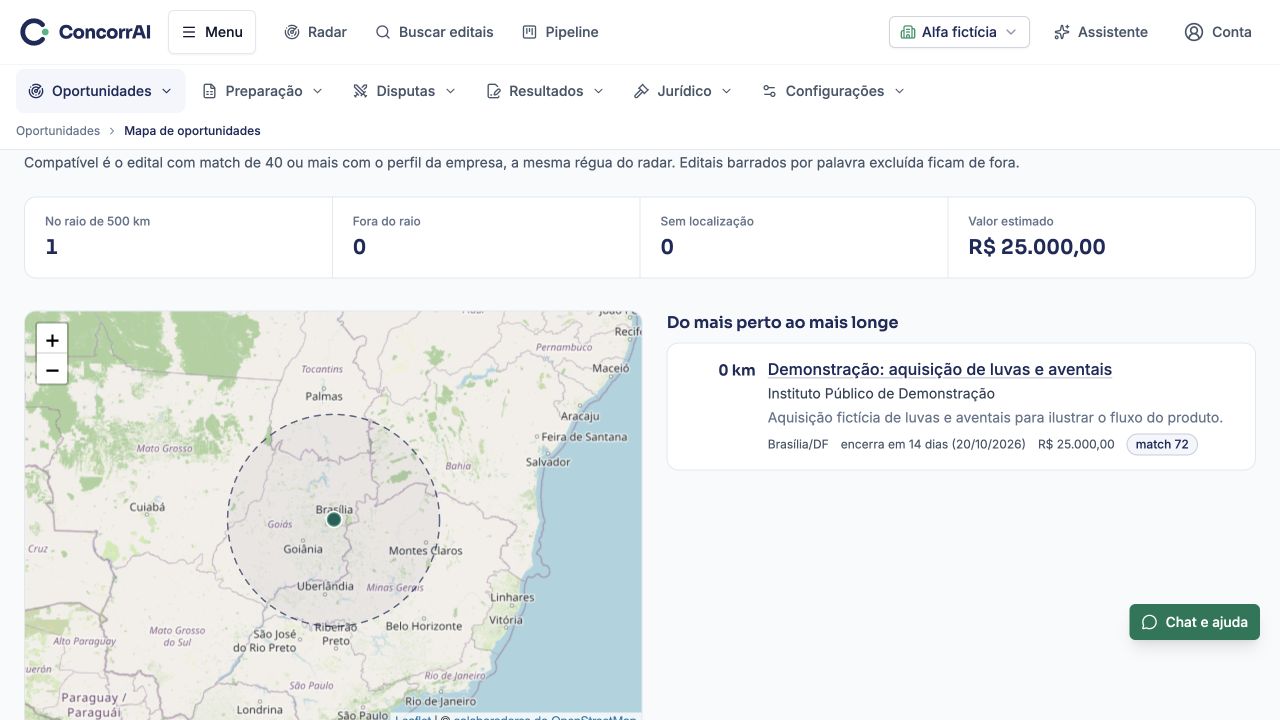Click the Jurídico gavel icon
Image resolution: width=1280 pixels, height=720 pixels.
[x=642, y=91]
